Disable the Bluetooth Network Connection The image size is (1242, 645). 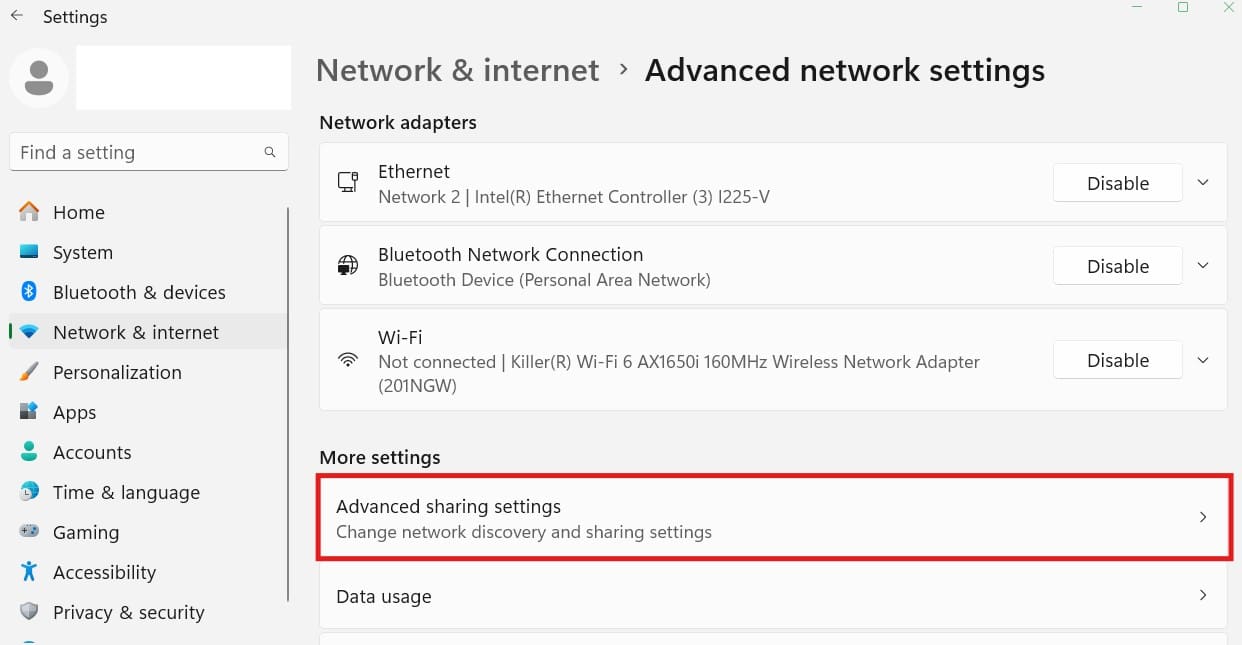click(x=1117, y=266)
